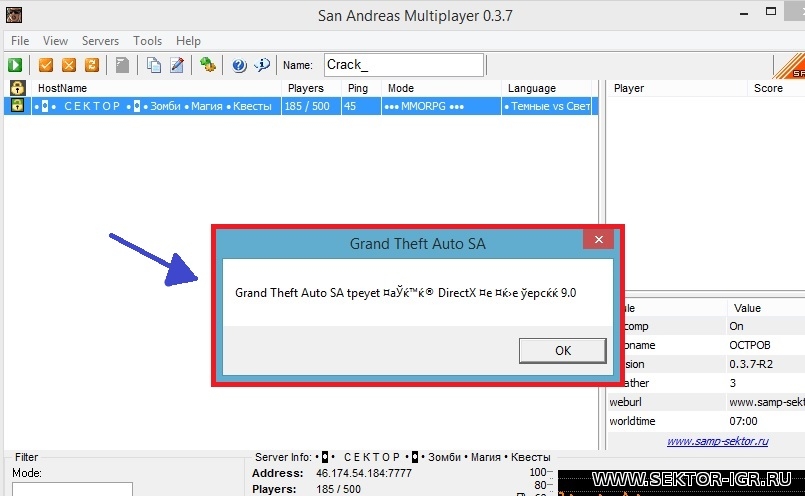Click the green Connect play icon
Screen dimensions: 805x496
[x=15, y=65]
